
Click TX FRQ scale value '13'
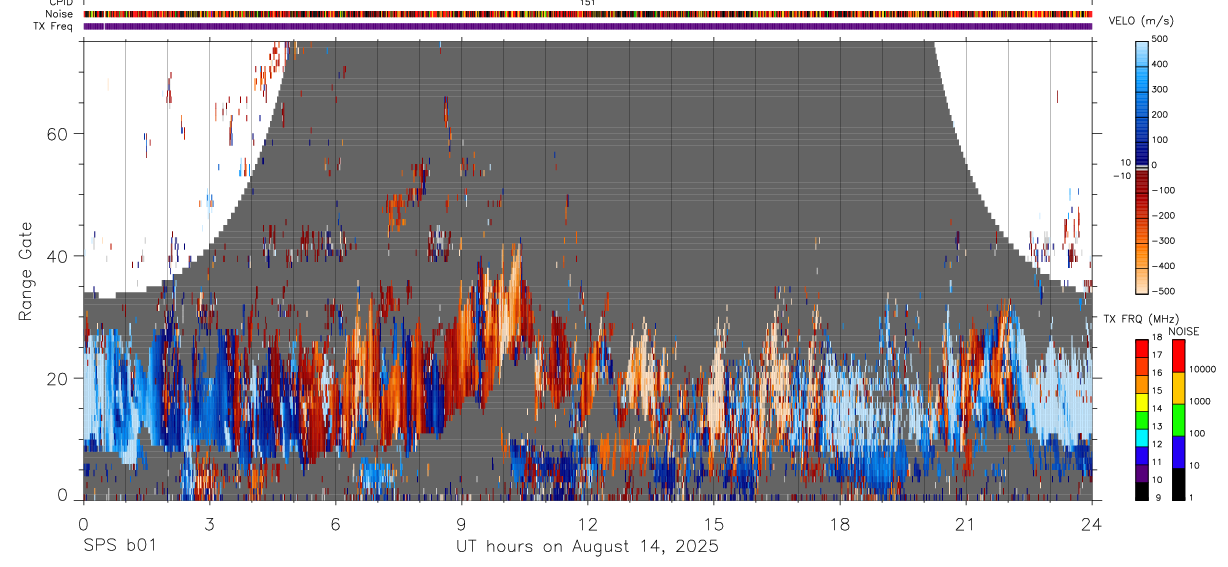[1157, 426]
